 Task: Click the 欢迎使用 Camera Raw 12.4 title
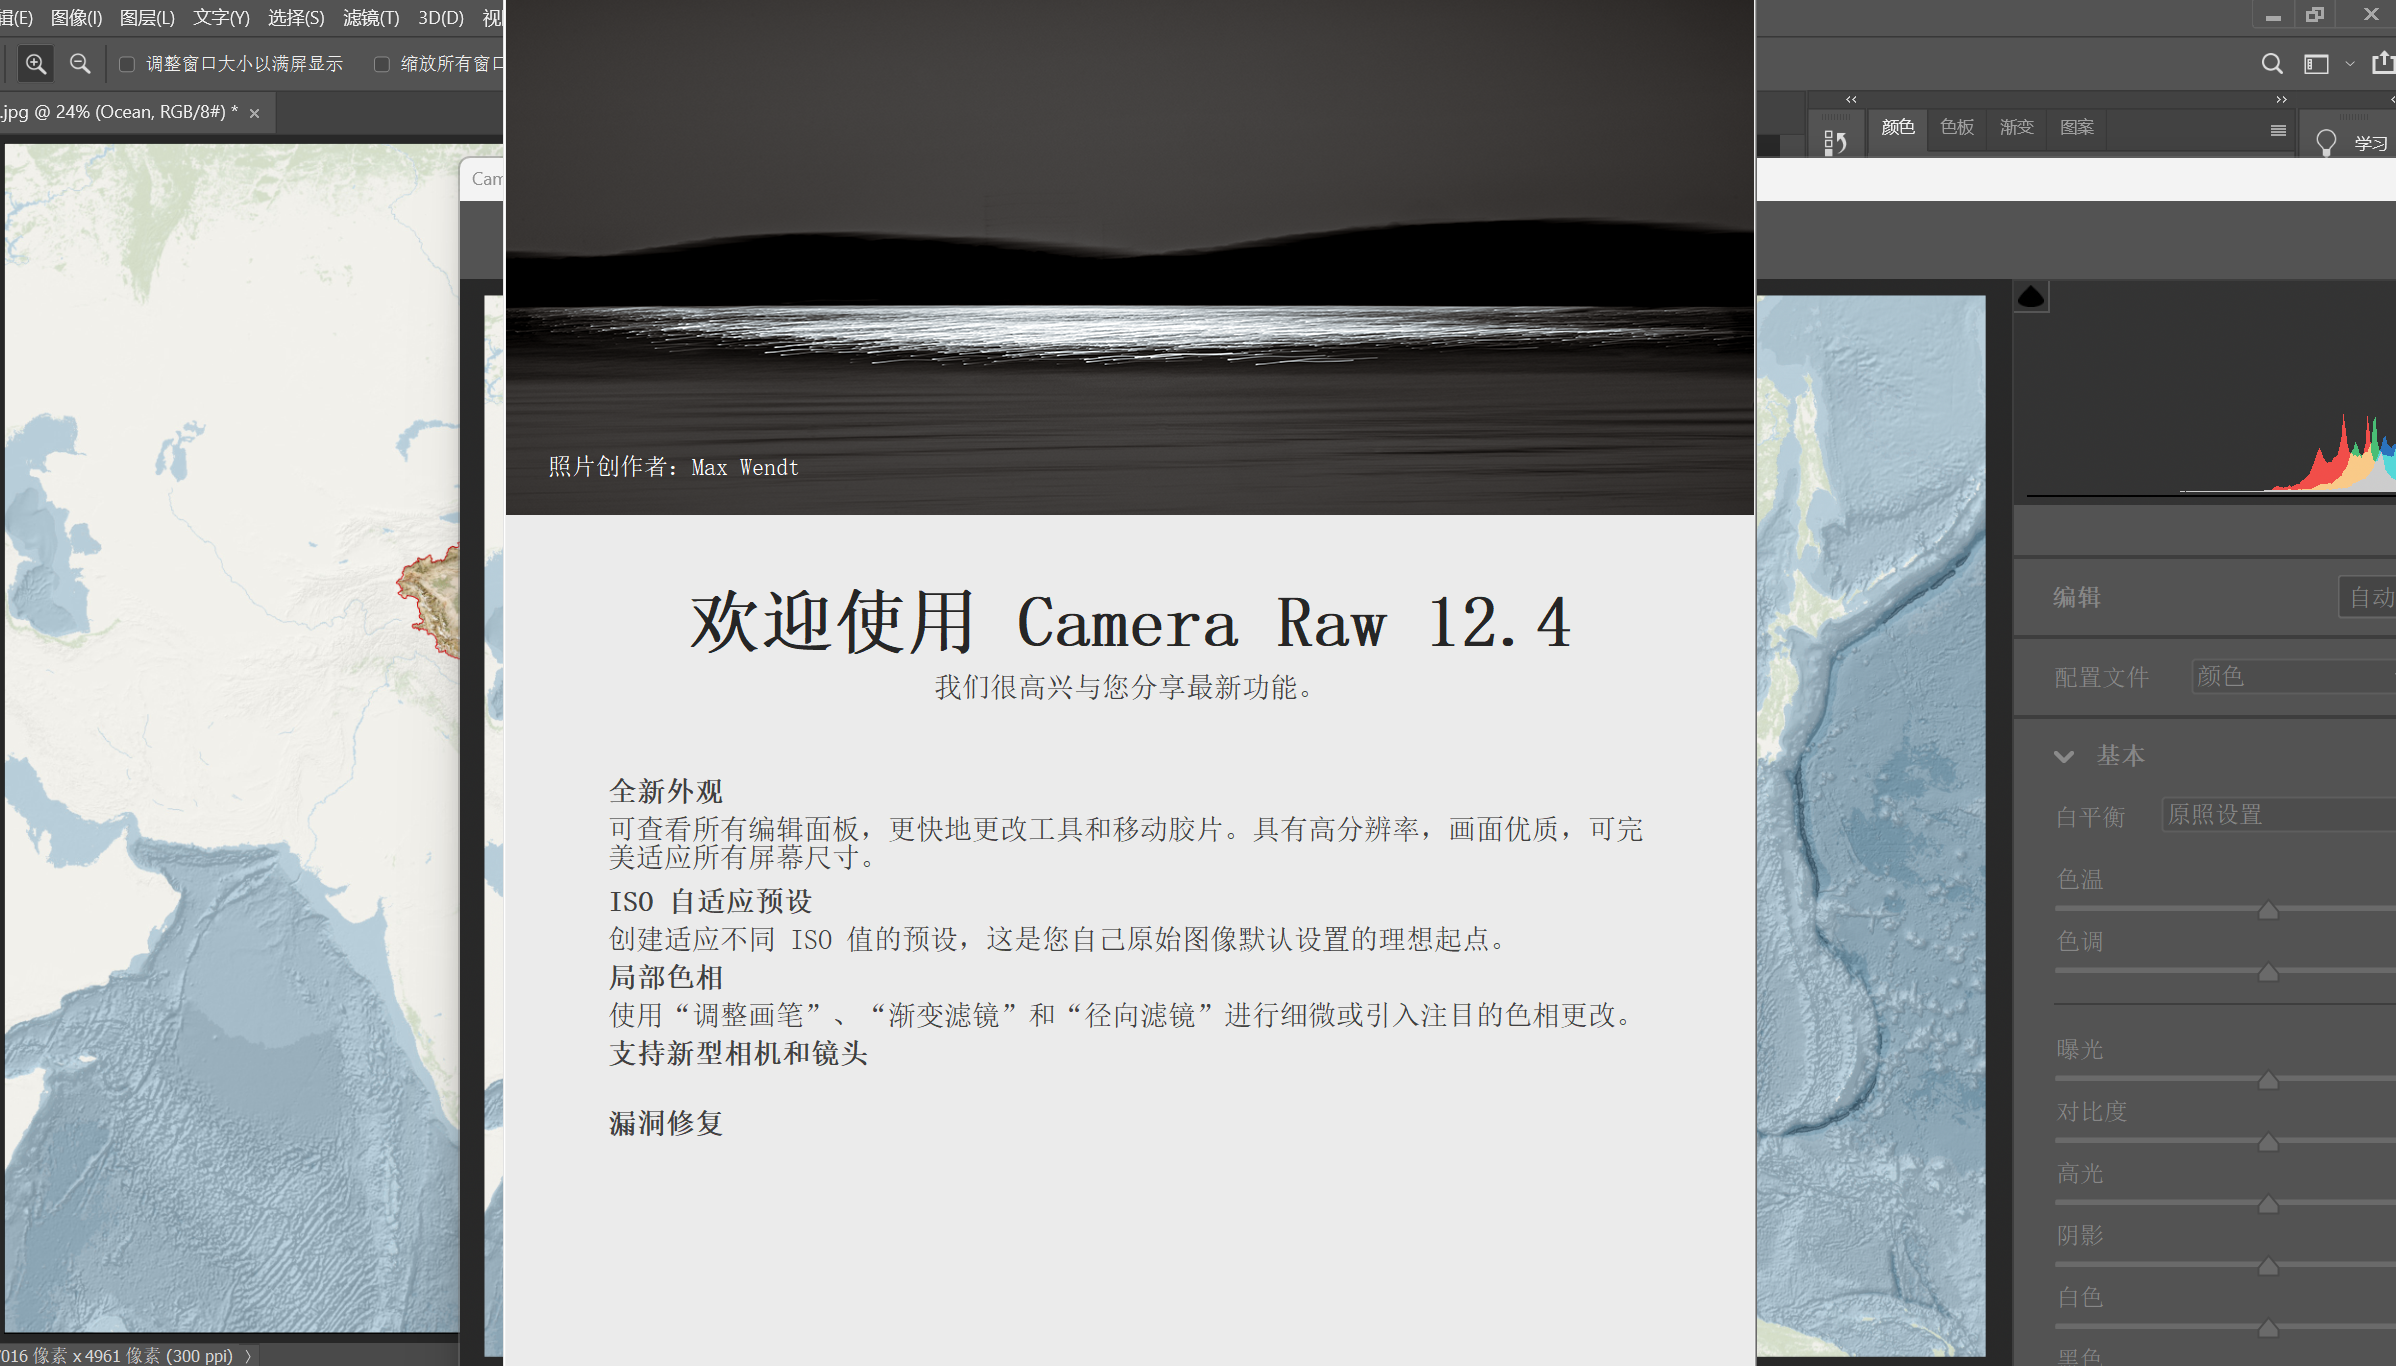(1130, 622)
